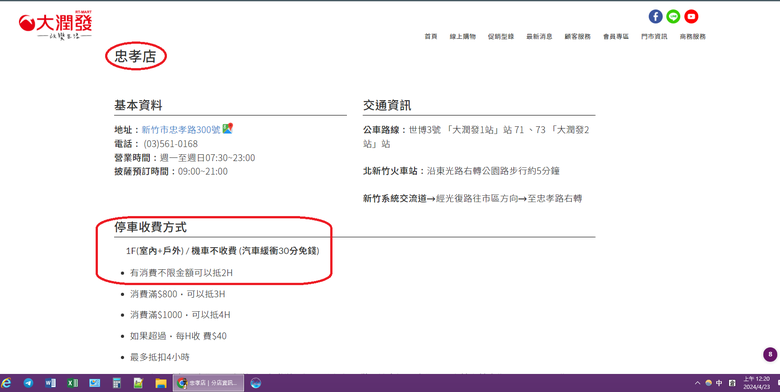This screenshot has height=392, width=780.
Task: Open the Facebook page icon
Action: click(655, 16)
